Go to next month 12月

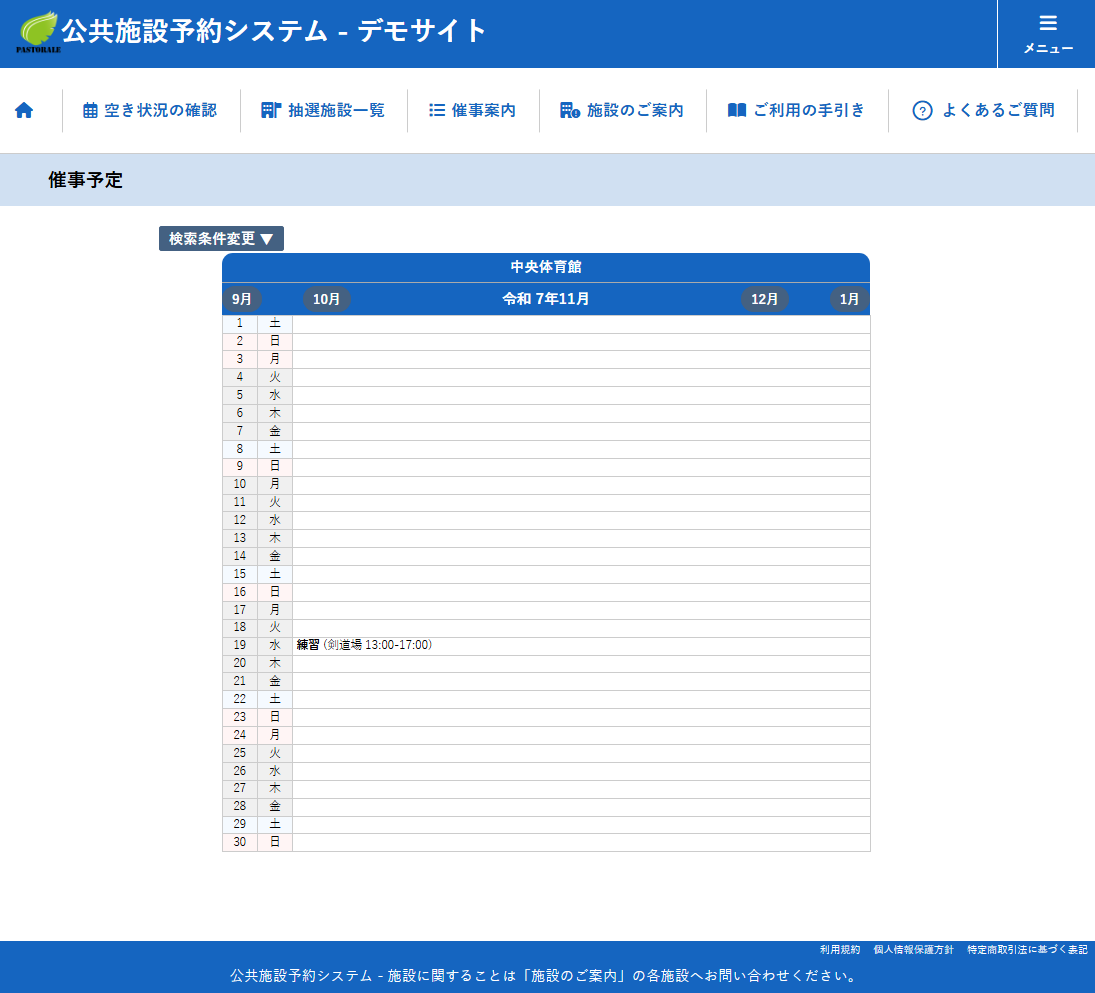[x=765, y=299]
